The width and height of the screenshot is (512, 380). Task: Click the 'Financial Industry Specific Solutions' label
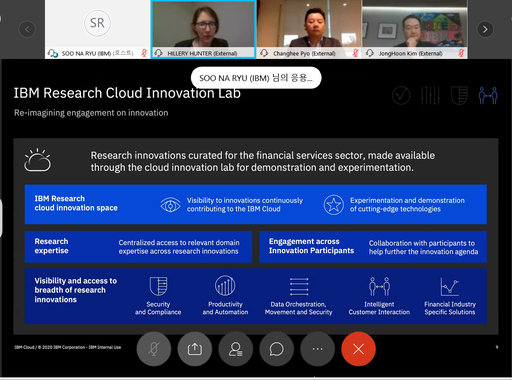tap(450, 308)
